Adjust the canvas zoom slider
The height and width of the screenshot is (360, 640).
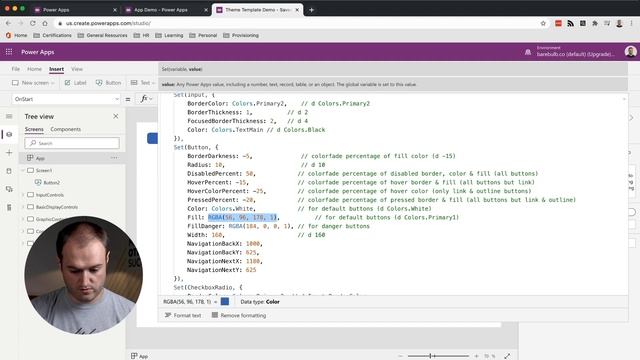point(438,356)
